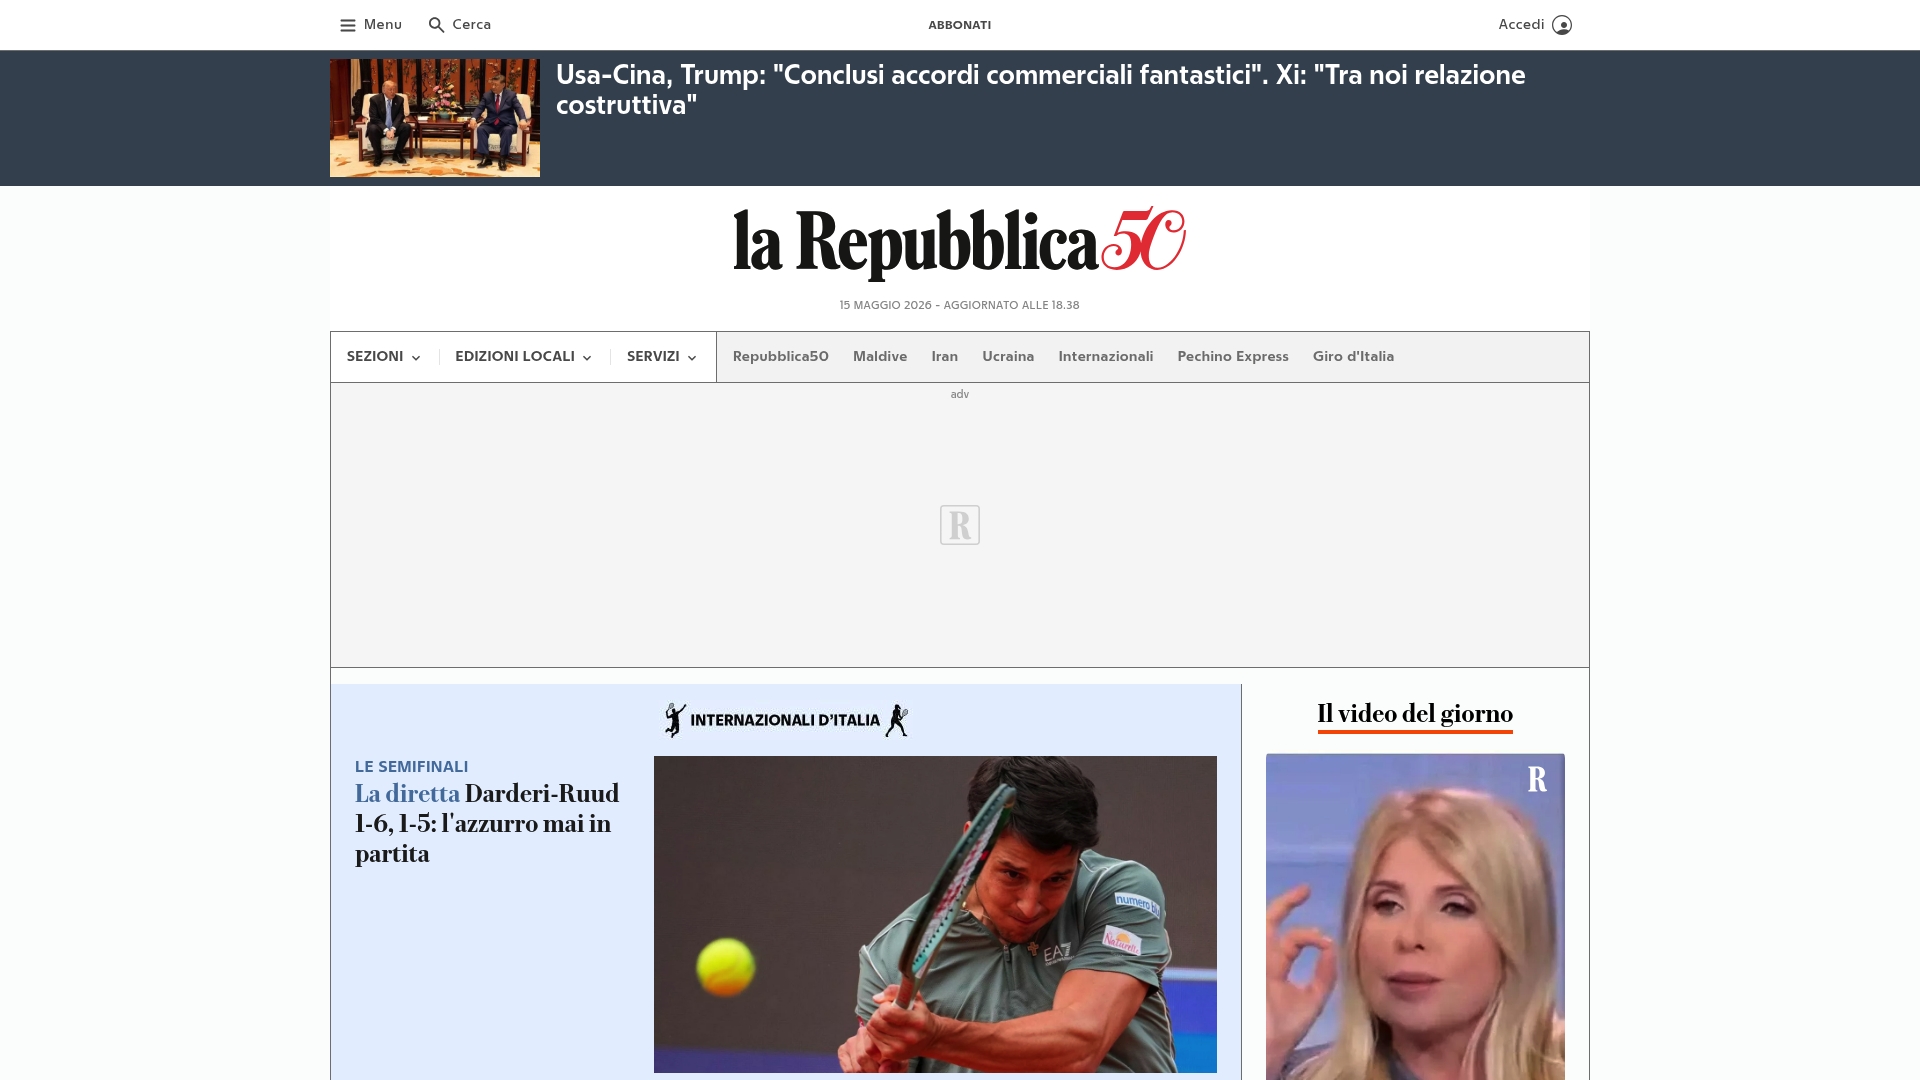The image size is (1920, 1080).
Task: Expand the EDIZIONI LOCALI dropdown
Action: (523, 357)
